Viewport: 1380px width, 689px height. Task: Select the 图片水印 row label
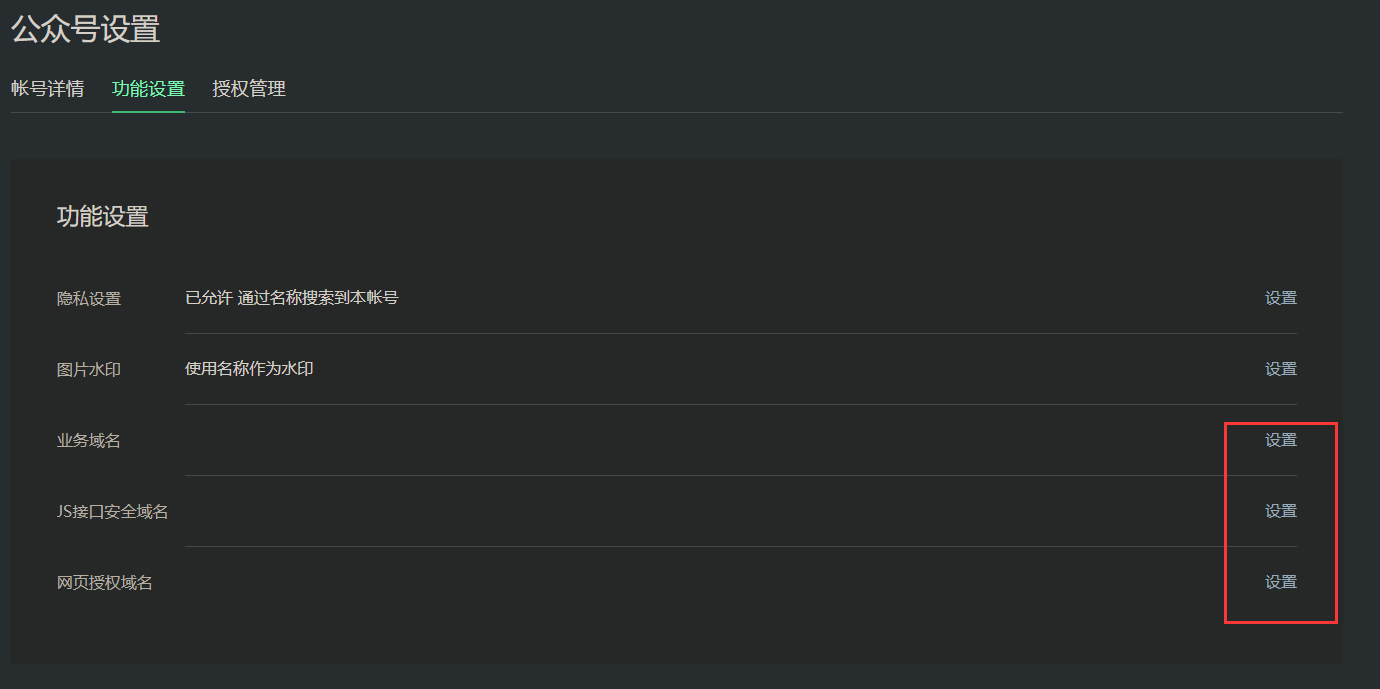tap(89, 370)
